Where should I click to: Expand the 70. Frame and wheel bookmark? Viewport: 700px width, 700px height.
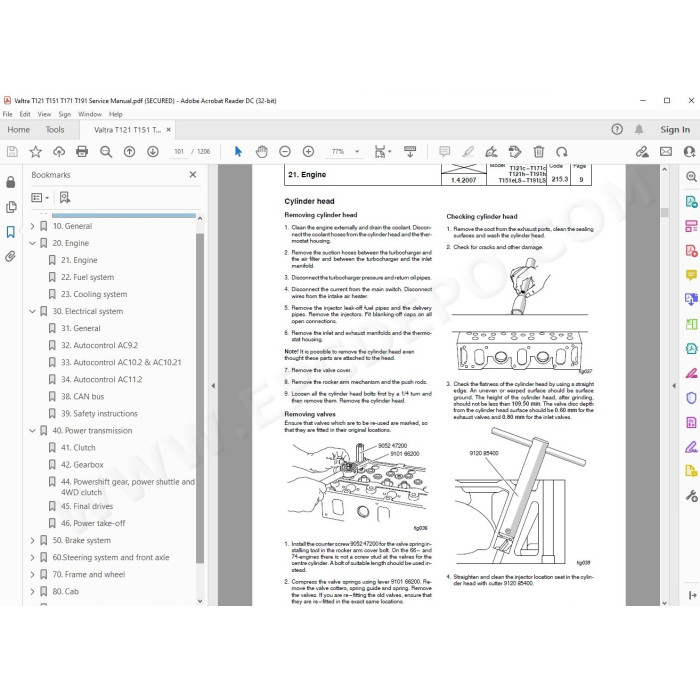coord(32,575)
